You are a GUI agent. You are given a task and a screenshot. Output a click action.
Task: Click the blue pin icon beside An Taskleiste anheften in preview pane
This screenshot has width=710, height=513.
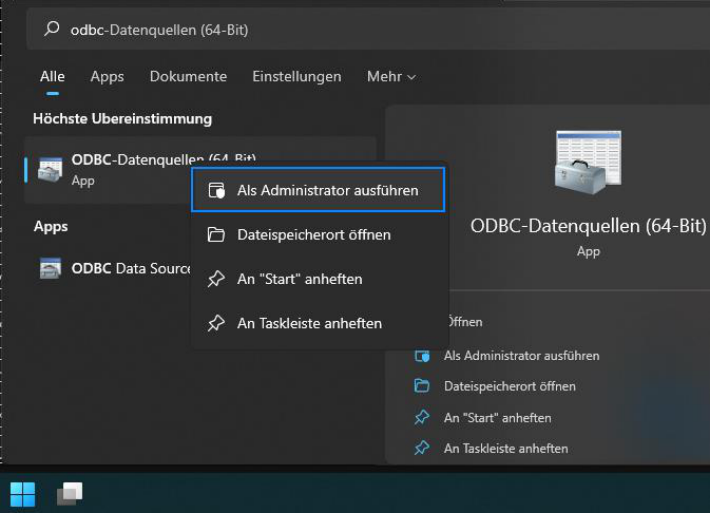pyautogui.click(x=422, y=448)
